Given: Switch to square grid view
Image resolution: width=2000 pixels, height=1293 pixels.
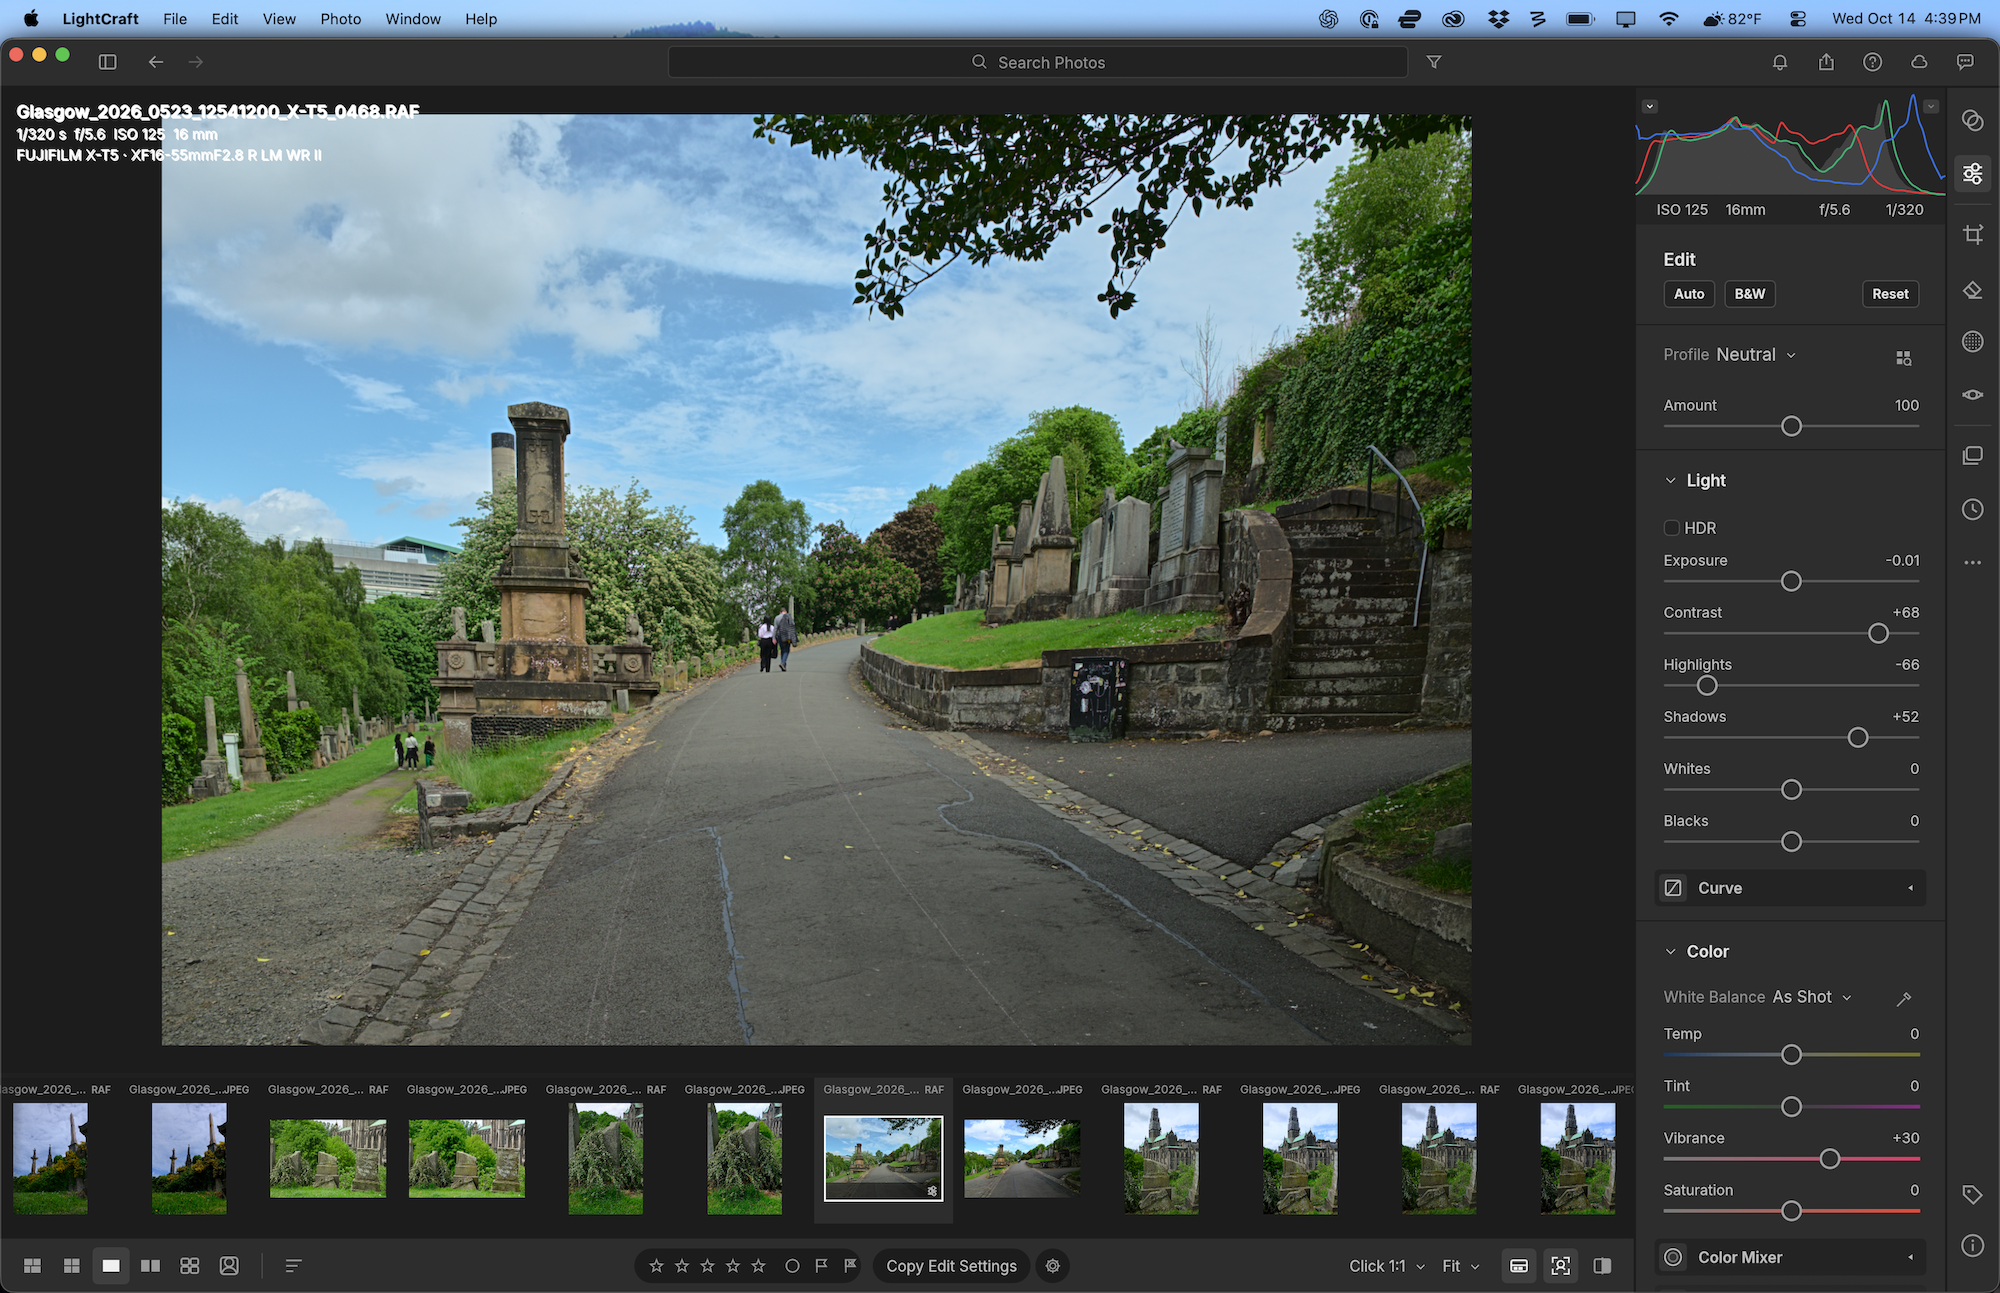Looking at the screenshot, I should click(71, 1265).
